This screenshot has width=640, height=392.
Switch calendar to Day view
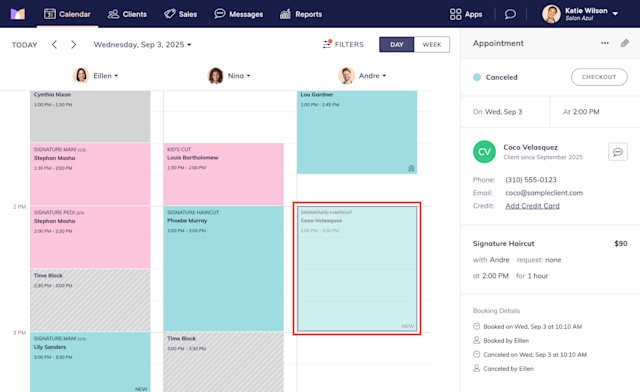coord(397,45)
